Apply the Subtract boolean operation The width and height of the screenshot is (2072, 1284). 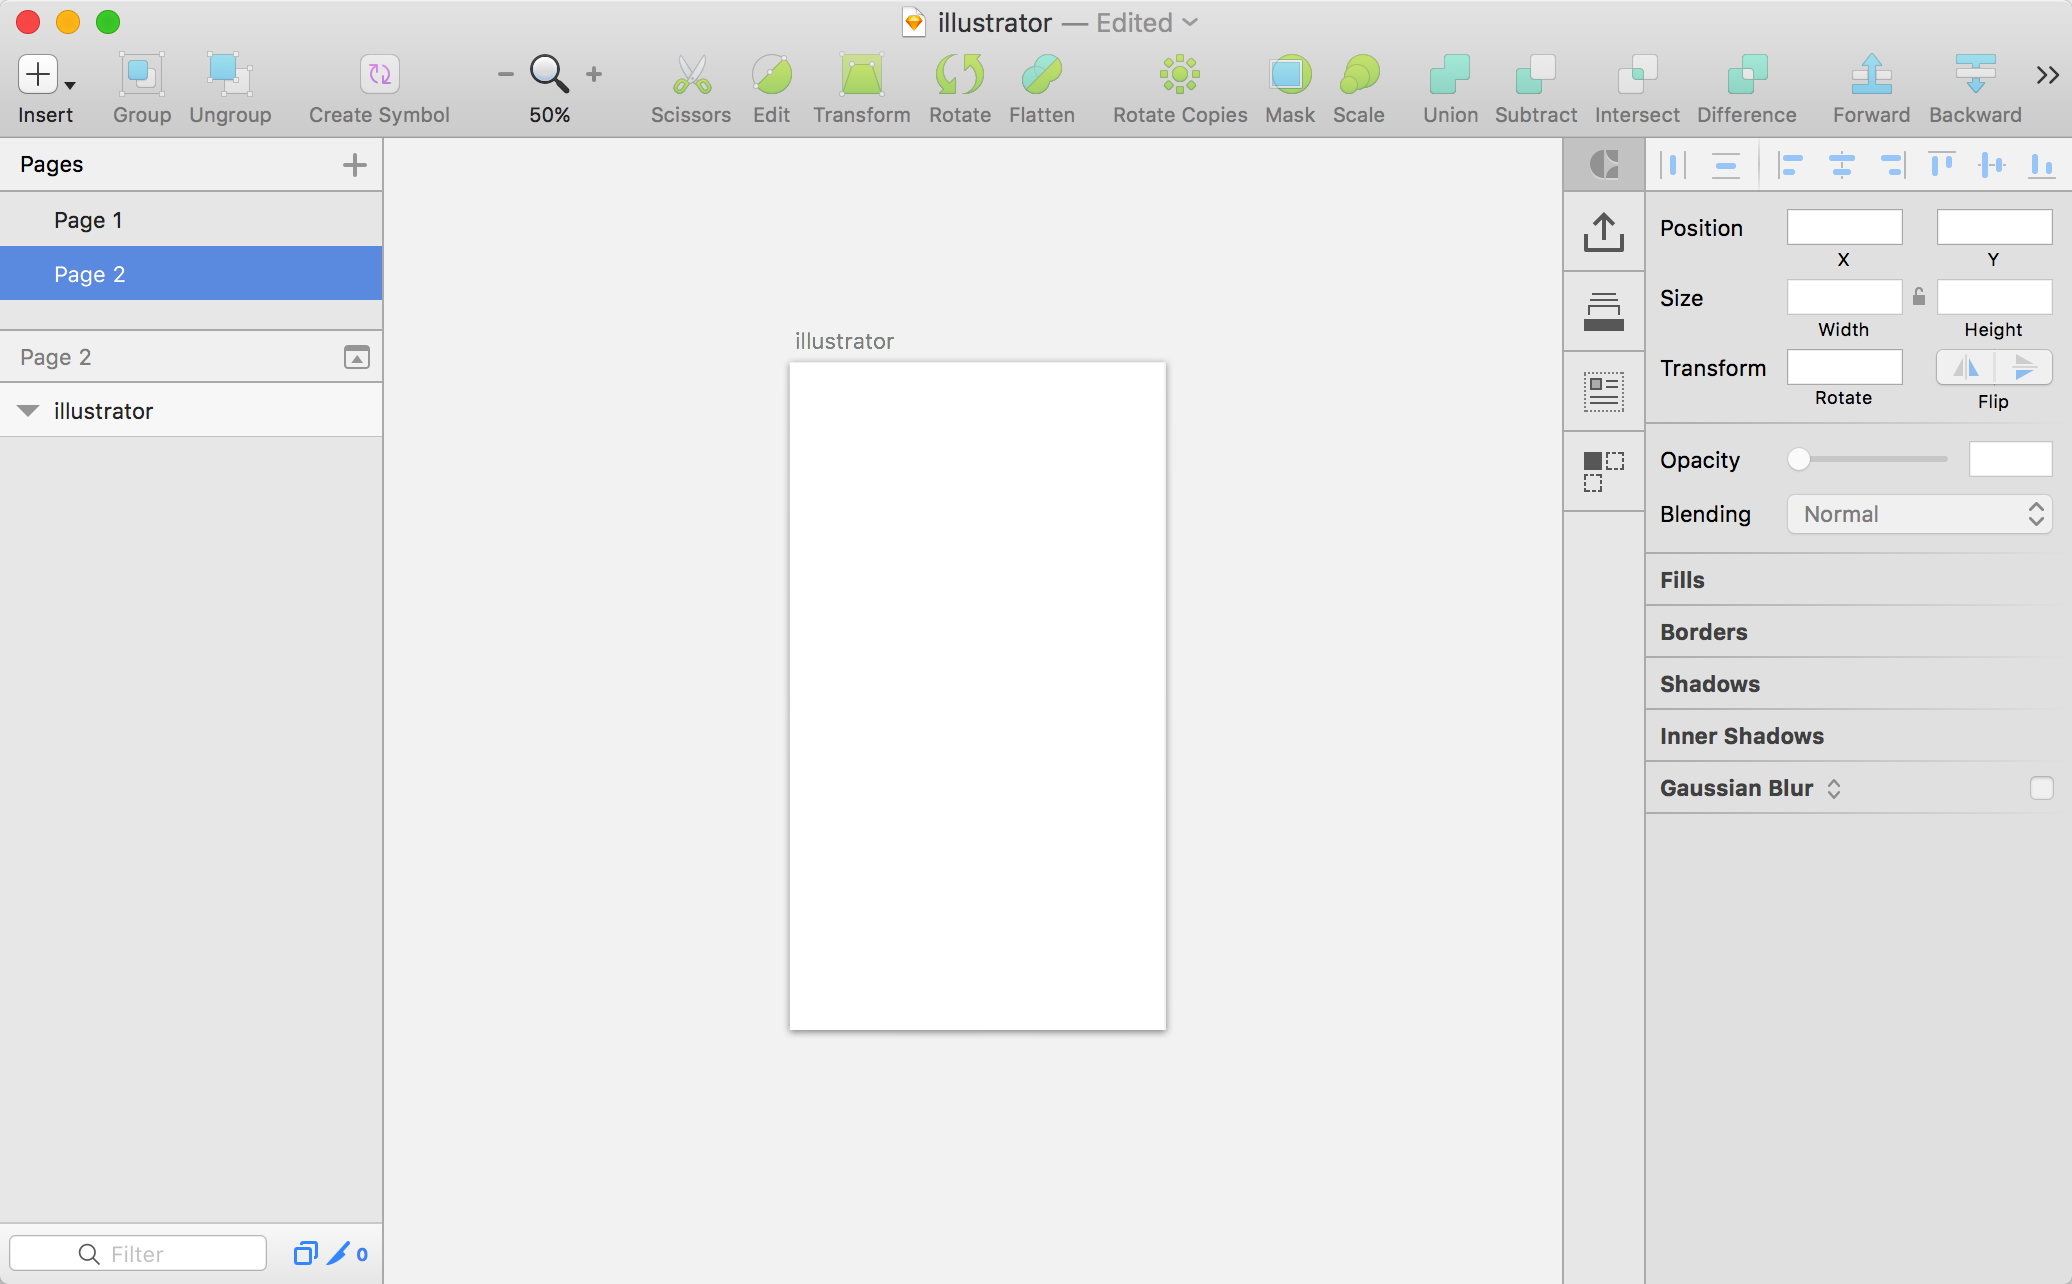point(1536,75)
